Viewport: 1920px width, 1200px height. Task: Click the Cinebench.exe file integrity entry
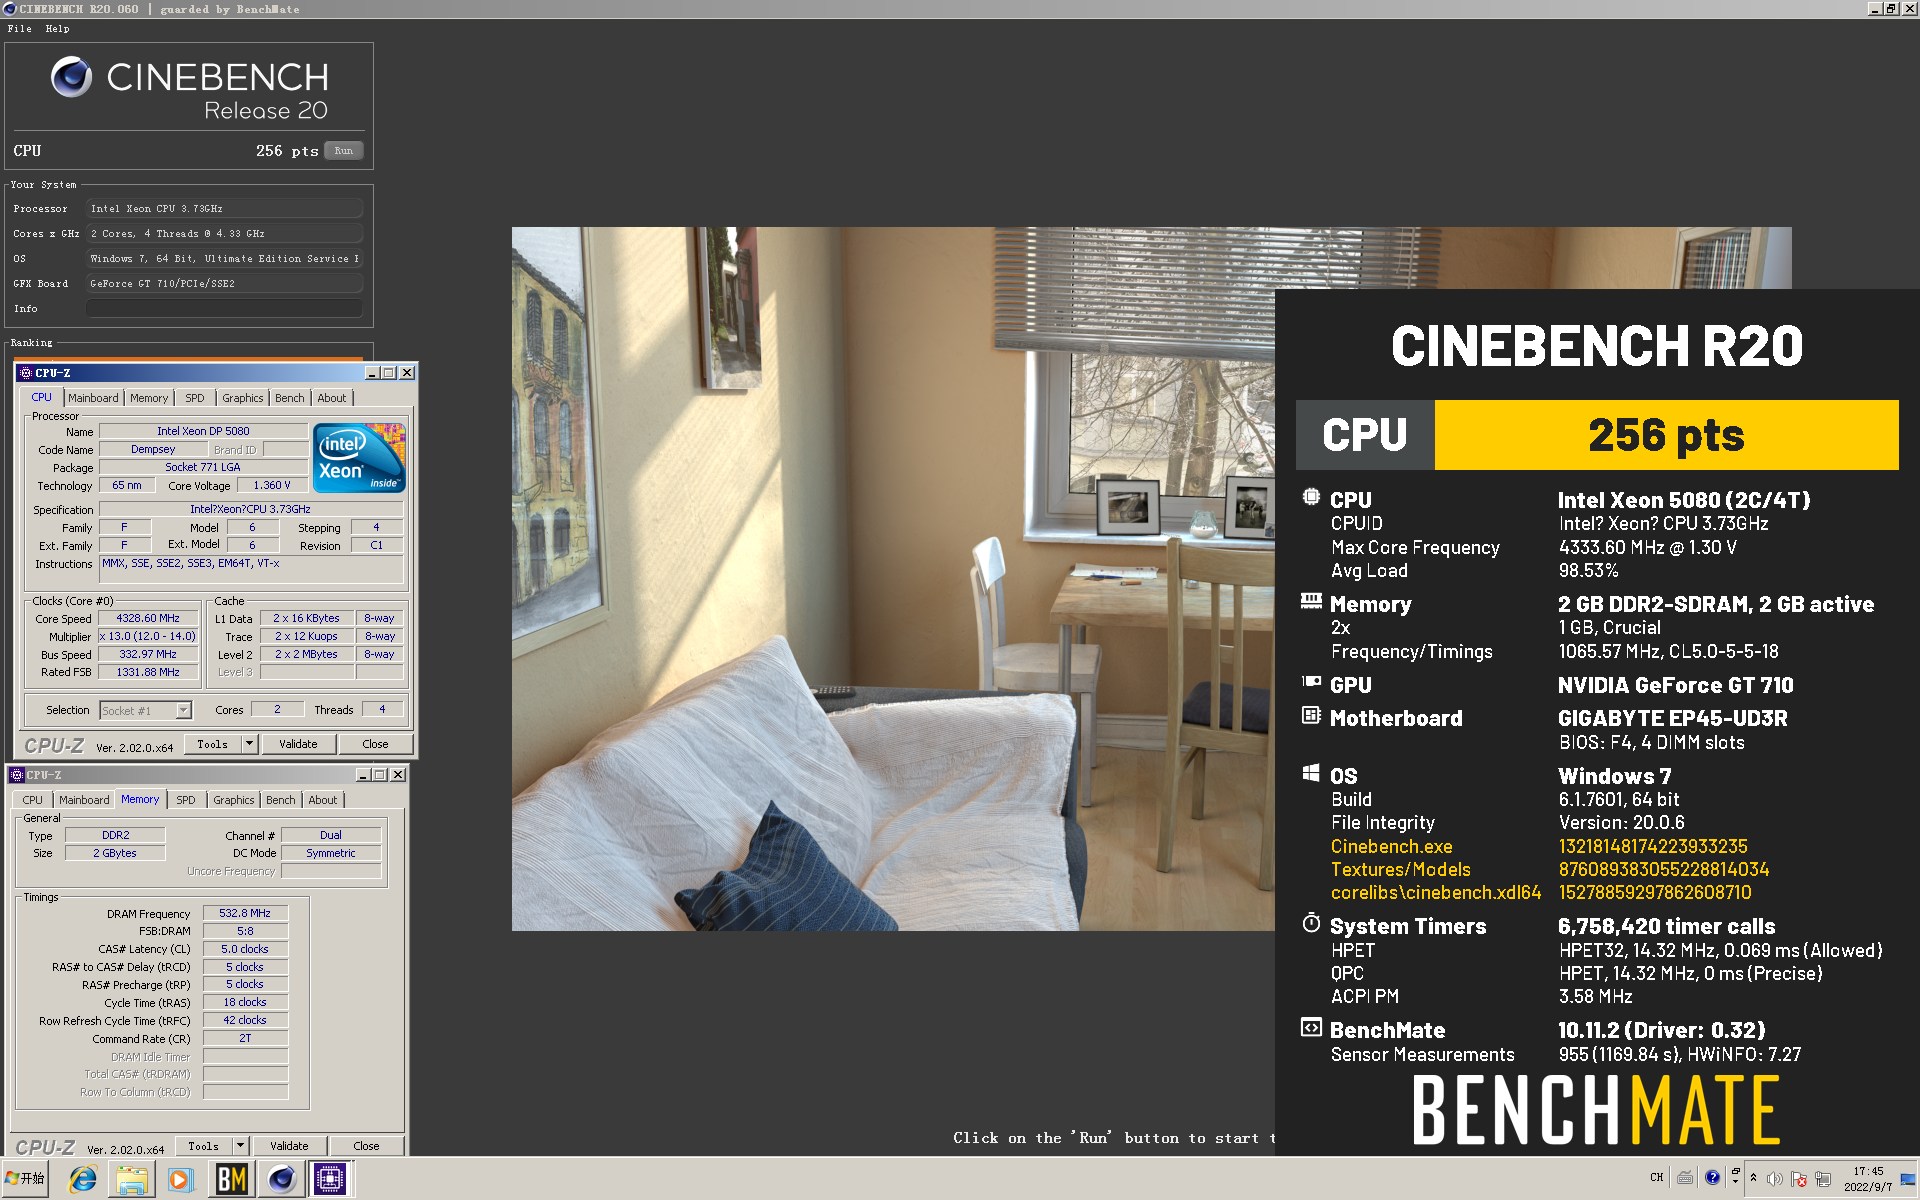1391,846
